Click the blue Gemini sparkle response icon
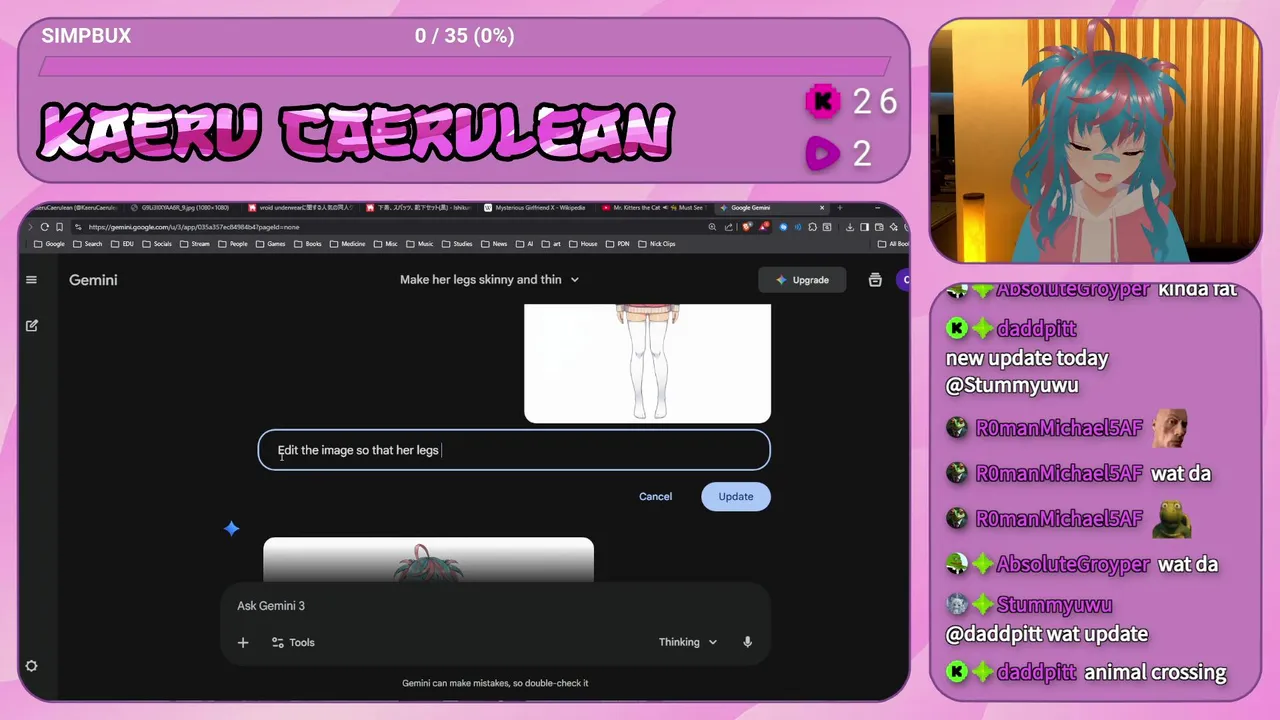The height and width of the screenshot is (720, 1280). pyautogui.click(x=231, y=528)
